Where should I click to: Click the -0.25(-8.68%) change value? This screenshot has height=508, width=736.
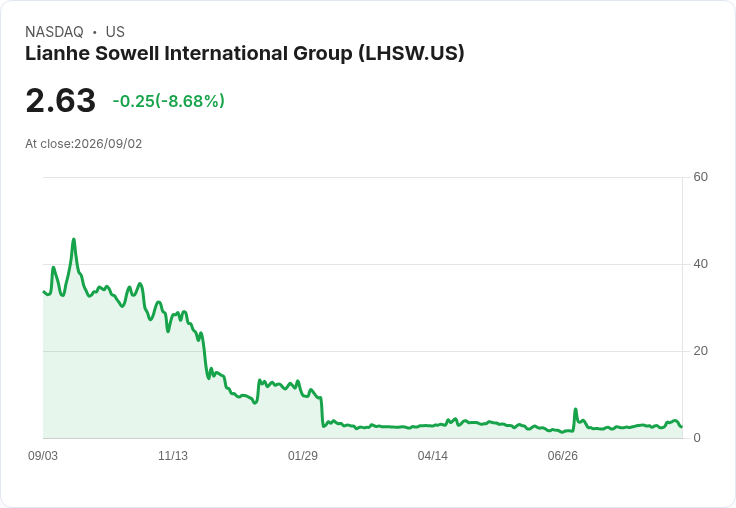pyautogui.click(x=169, y=101)
